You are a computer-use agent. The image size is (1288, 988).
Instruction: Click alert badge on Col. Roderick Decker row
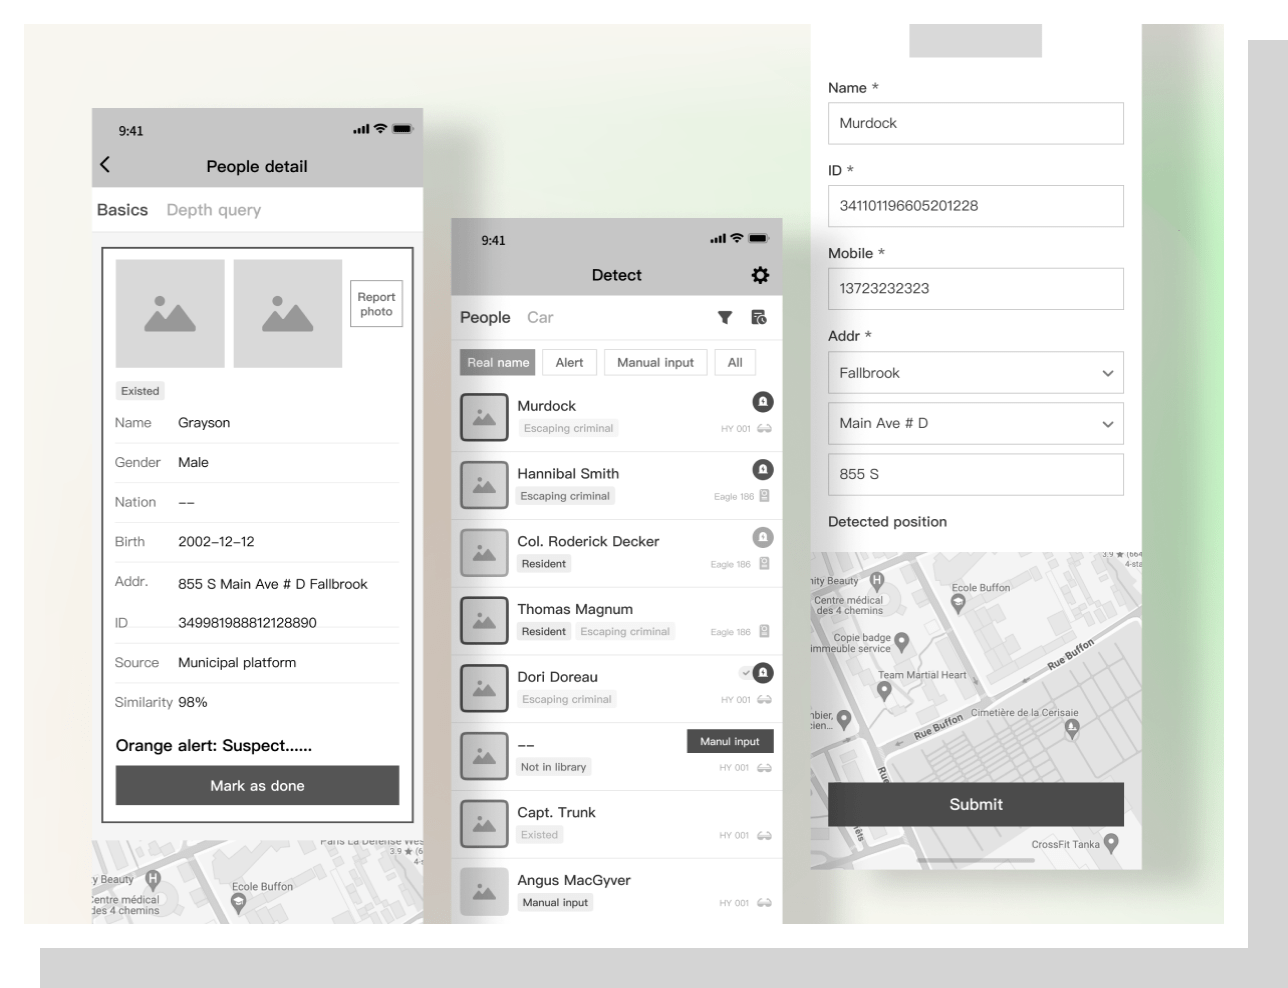tap(763, 537)
